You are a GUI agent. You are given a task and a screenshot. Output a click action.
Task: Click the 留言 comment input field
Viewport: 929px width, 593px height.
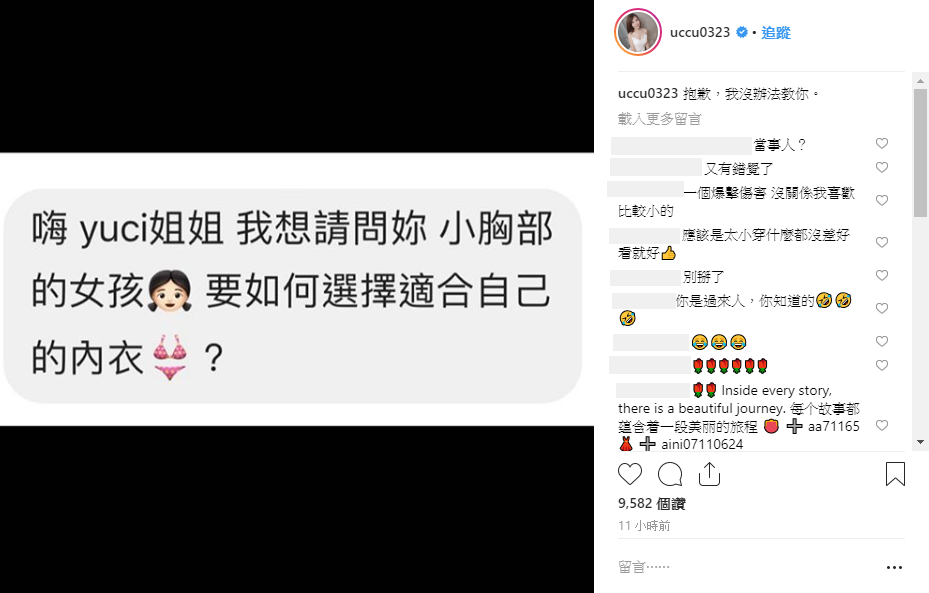tap(747, 567)
